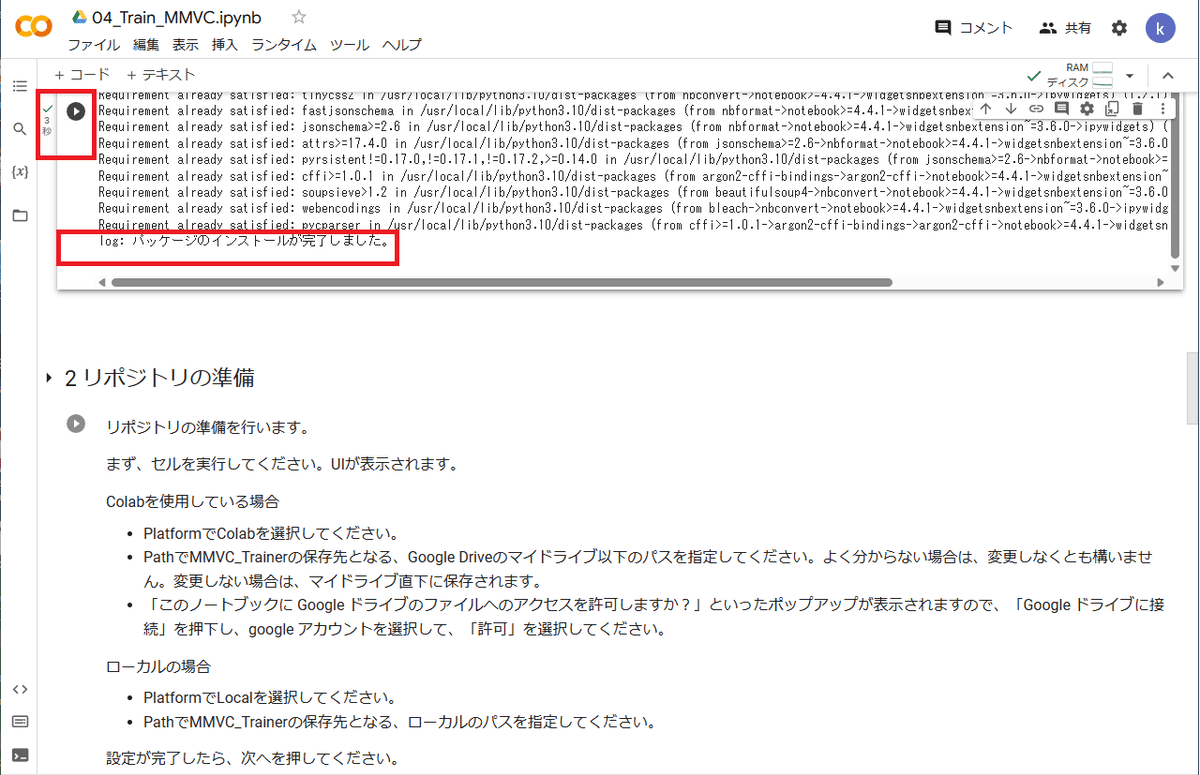Open the variables {x} inspector panel
1200x775 pixels.
pos(20,172)
